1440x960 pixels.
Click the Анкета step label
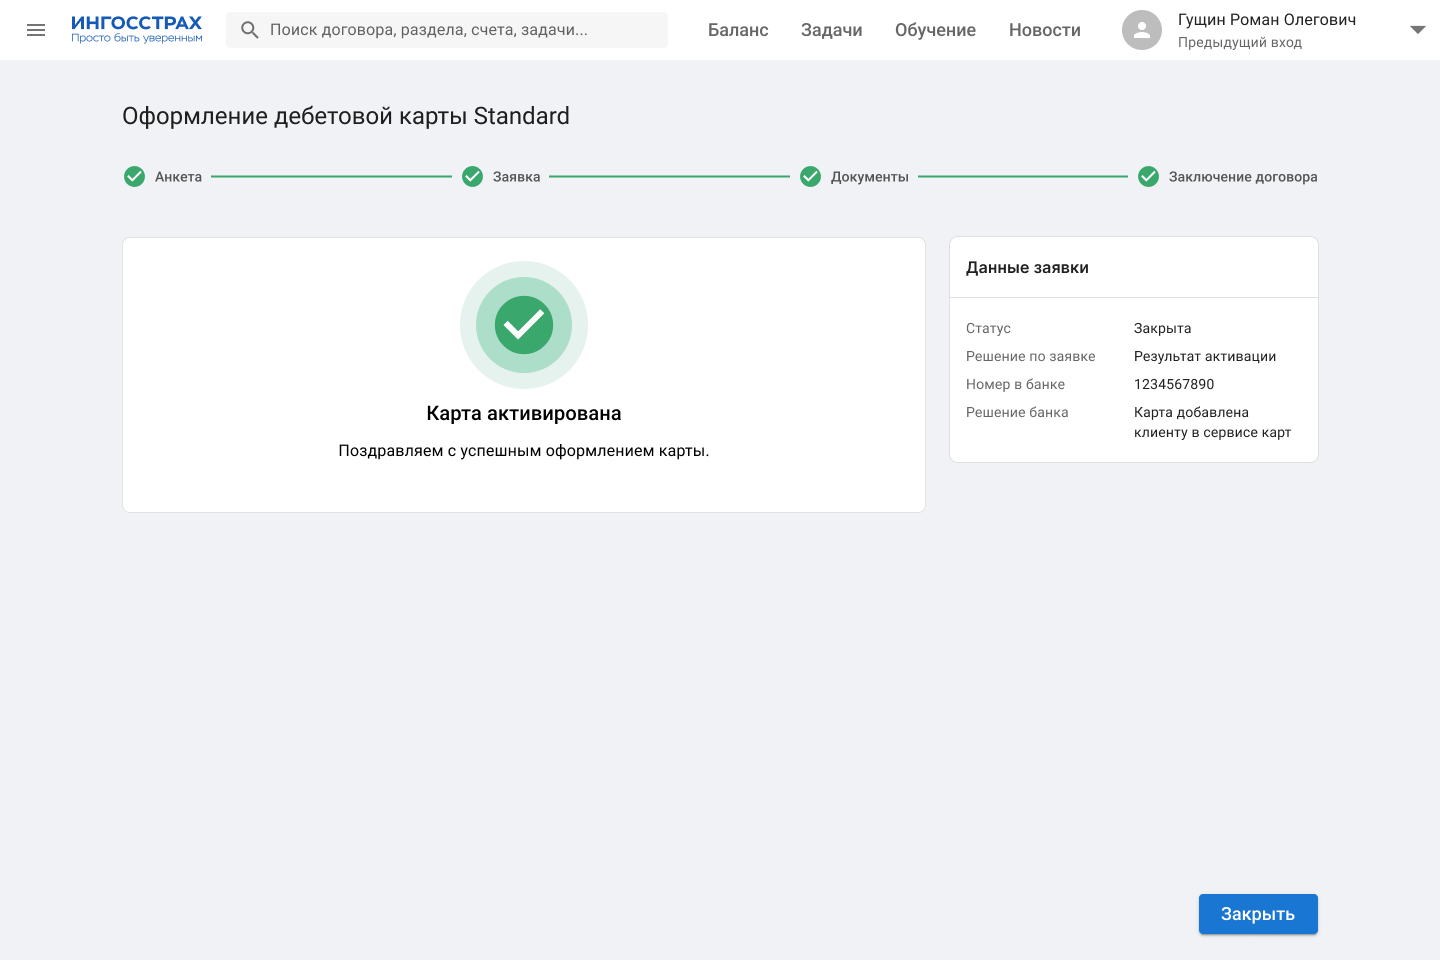(178, 177)
